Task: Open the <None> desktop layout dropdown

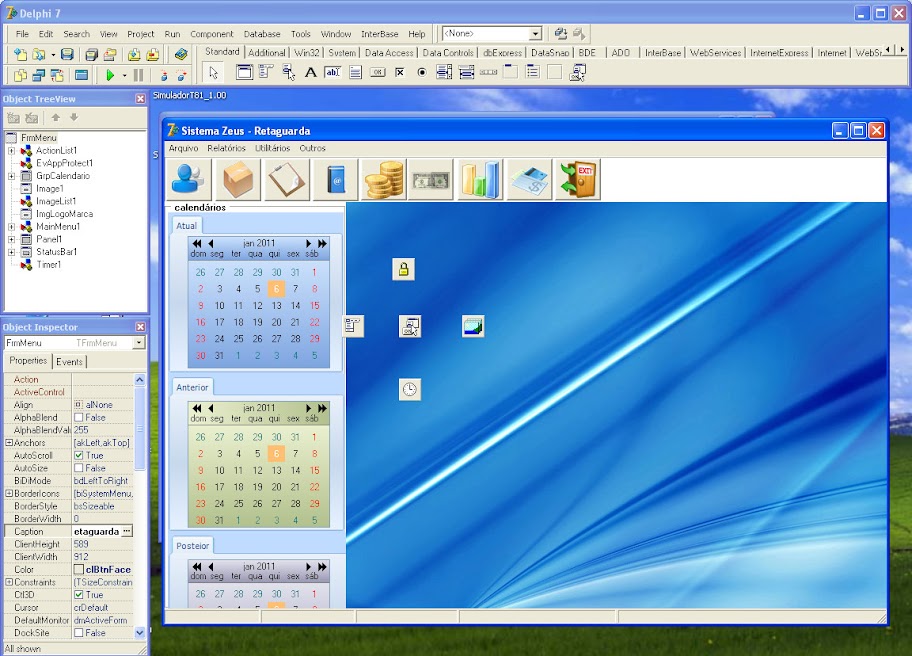Action: (x=535, y=34)
